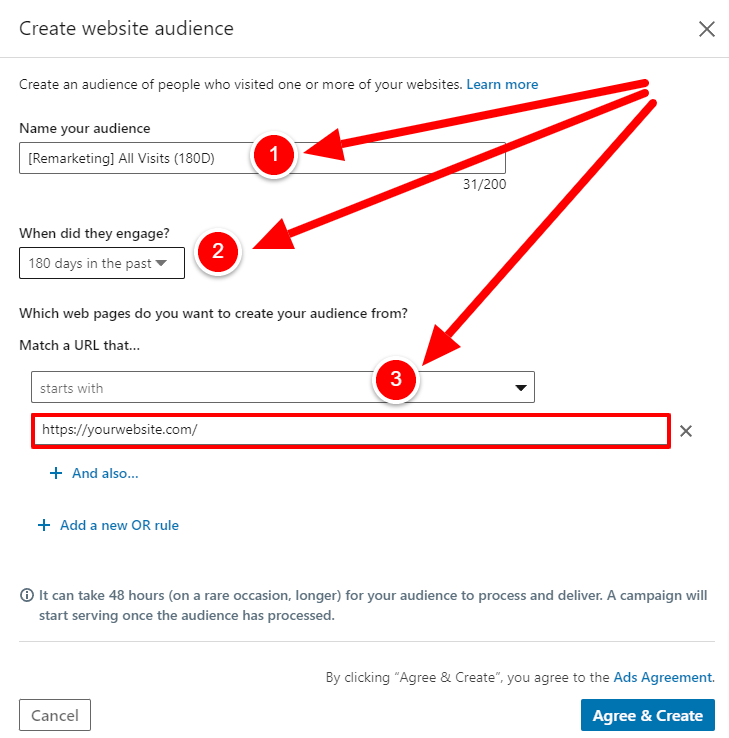Screen dimensions: 729x738
Task: Click the info icon next to the 48 hours note
Action: (27, 595)
